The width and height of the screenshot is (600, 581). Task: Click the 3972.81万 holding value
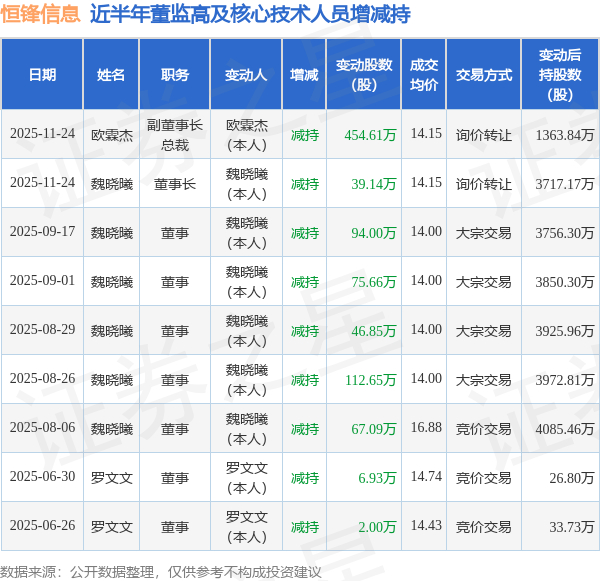(564, 380)
